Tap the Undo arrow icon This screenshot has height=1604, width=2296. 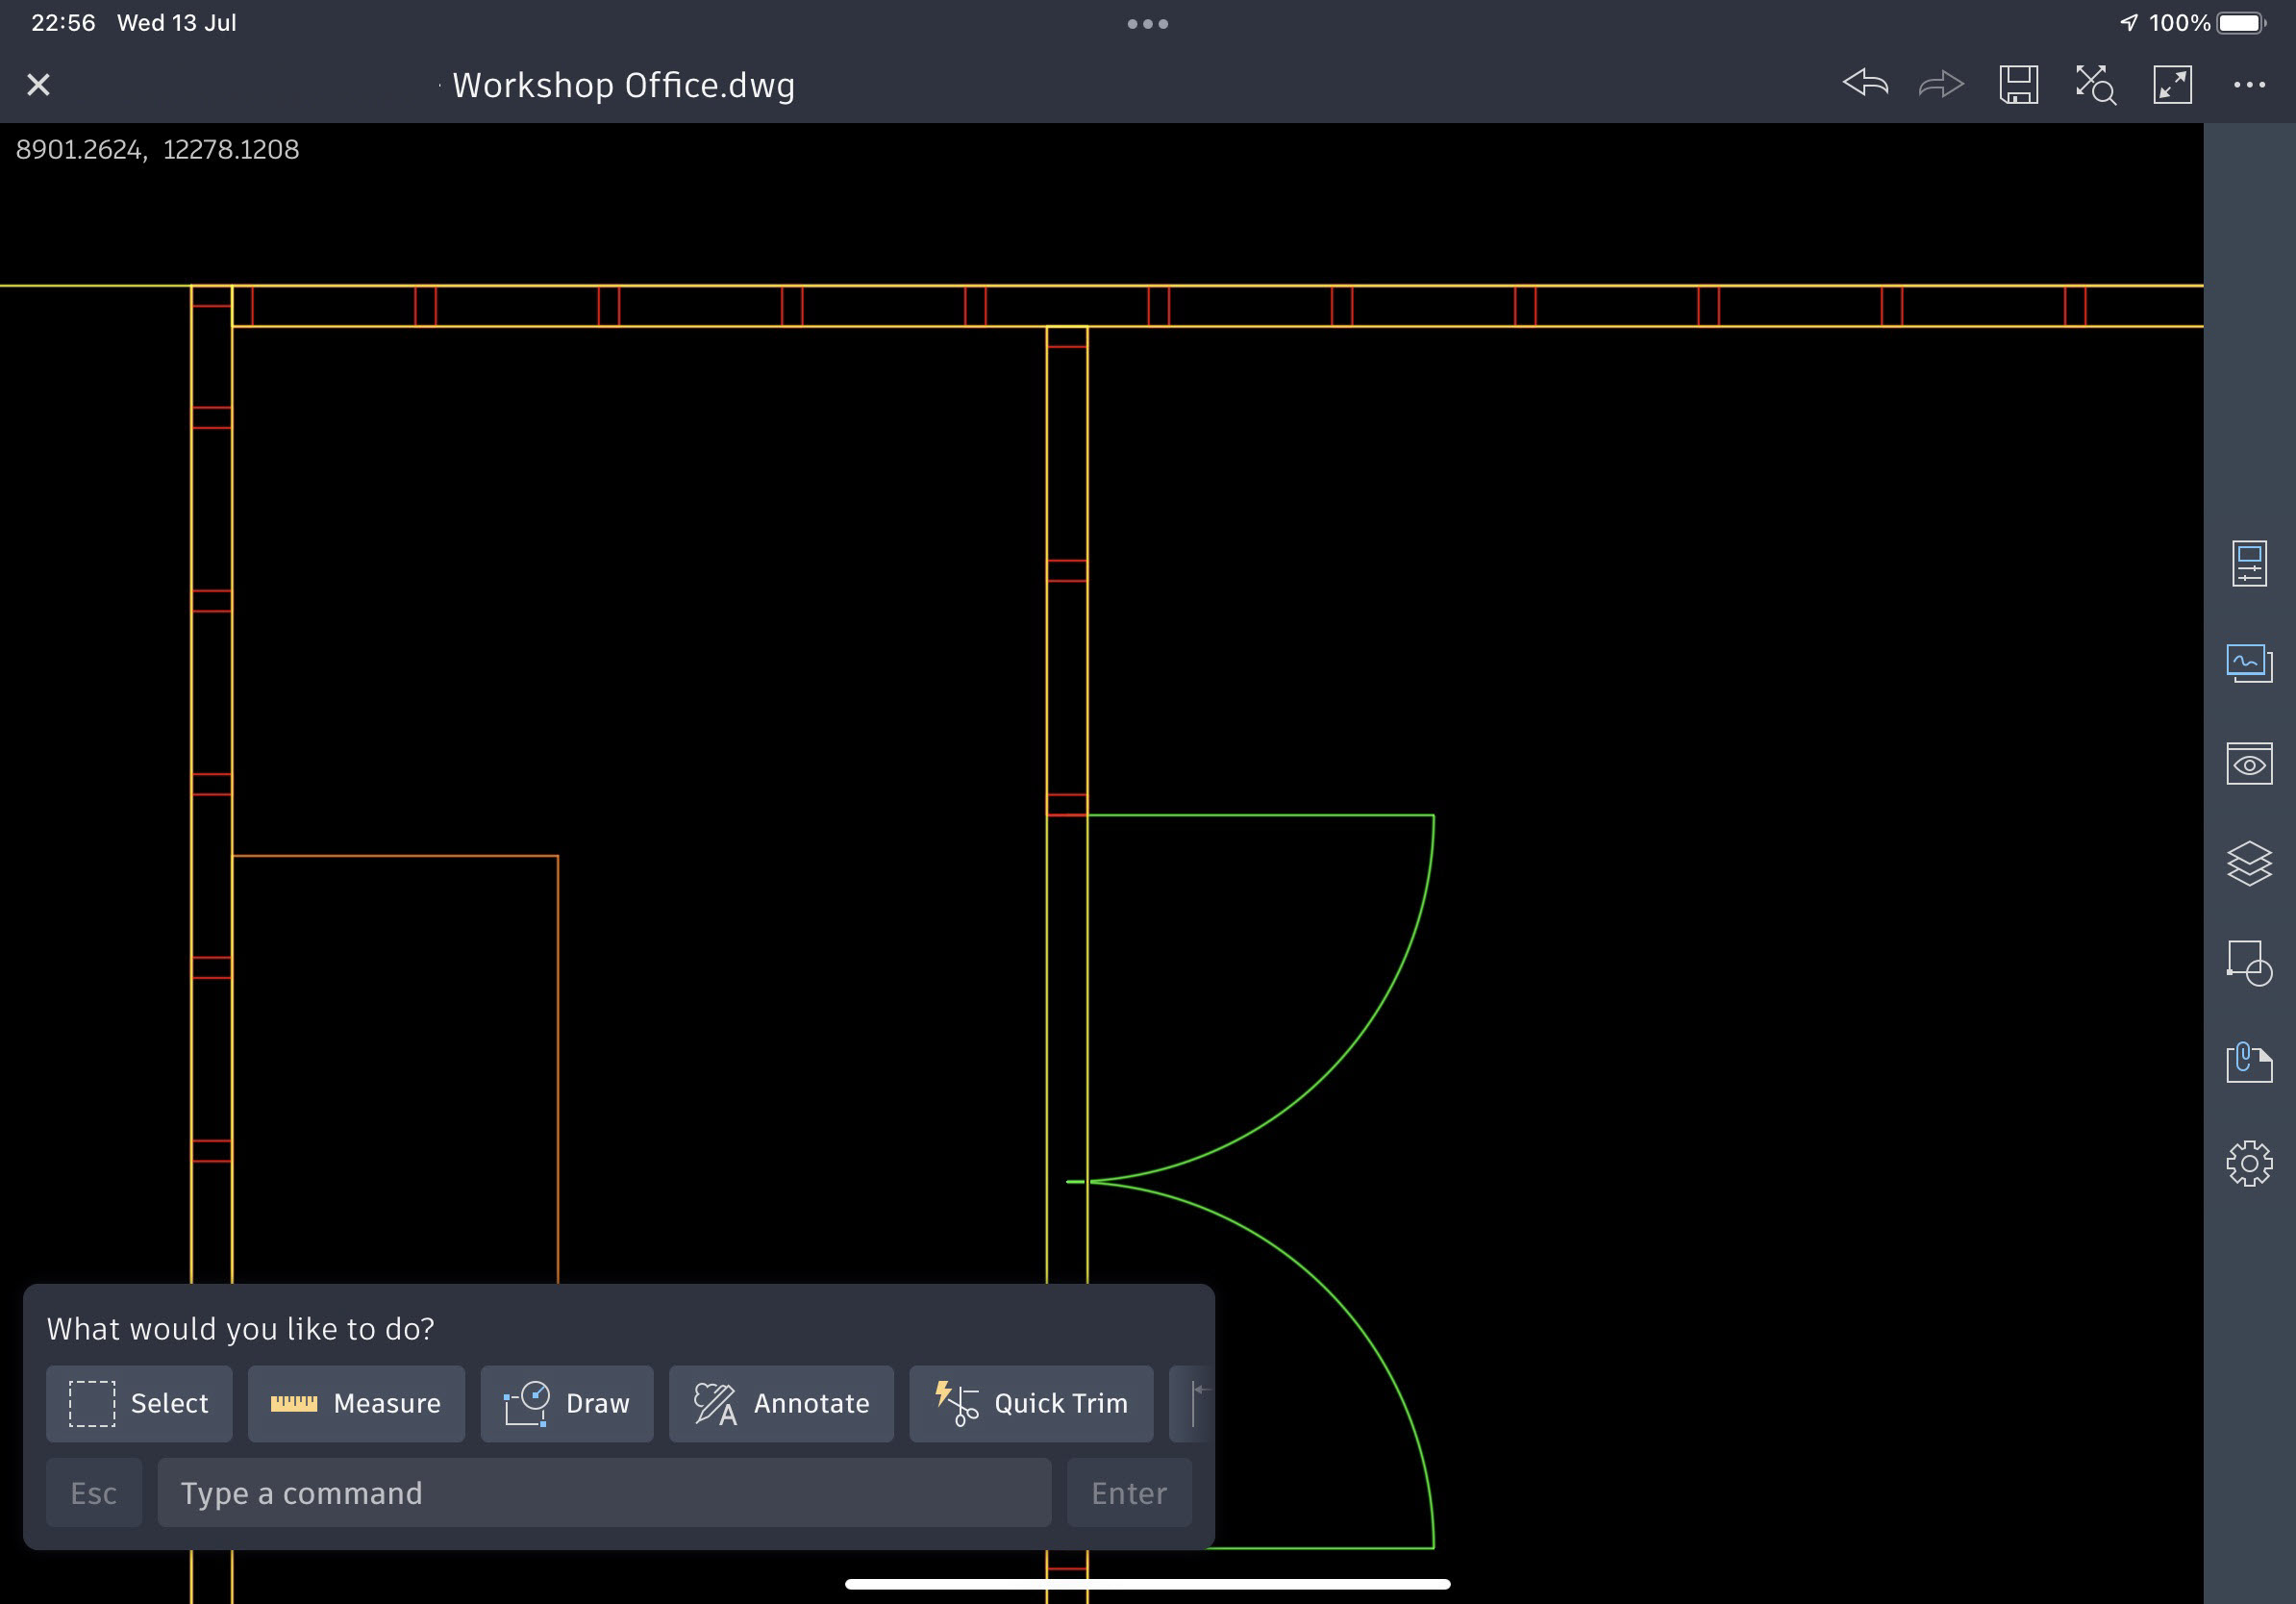(x=1865, y=84)
